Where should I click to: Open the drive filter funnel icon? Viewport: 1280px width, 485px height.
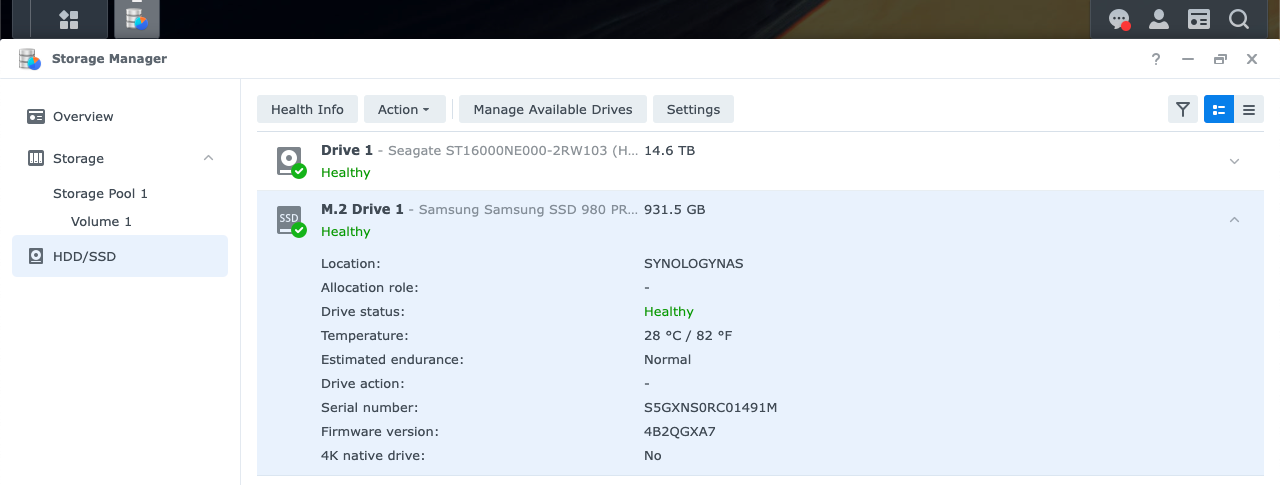1183,109
